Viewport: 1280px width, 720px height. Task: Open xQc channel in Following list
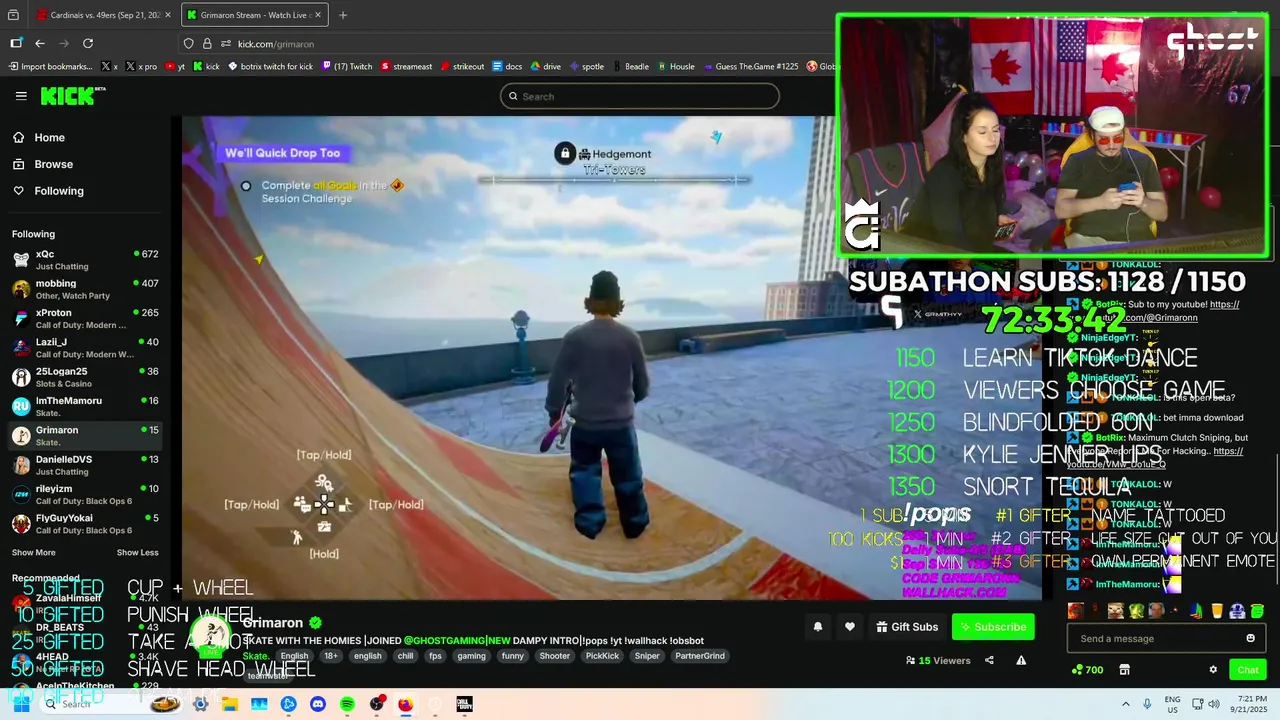(x=86, y=260)
